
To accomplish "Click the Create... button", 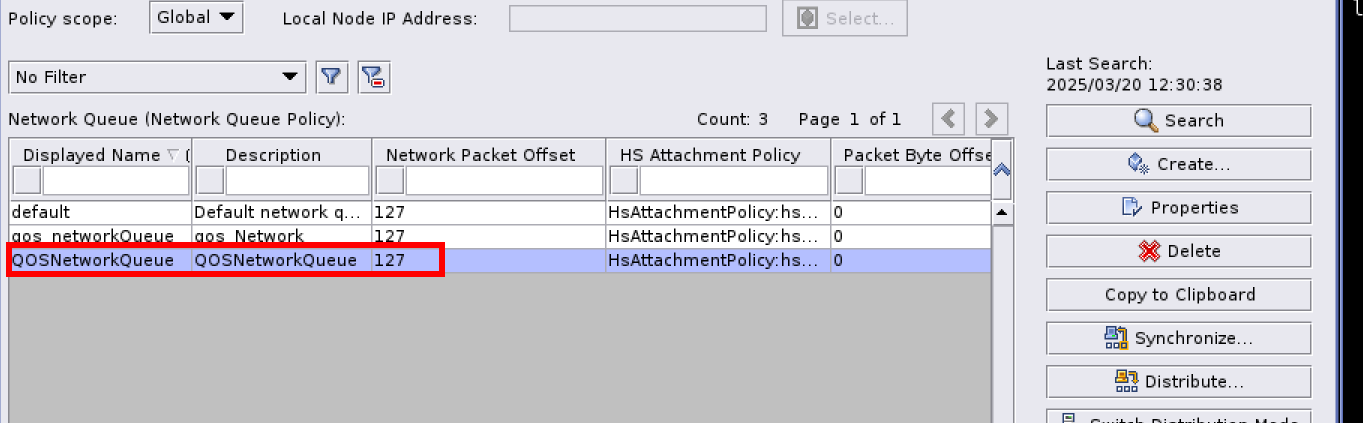I will (x=1178, y=164).
